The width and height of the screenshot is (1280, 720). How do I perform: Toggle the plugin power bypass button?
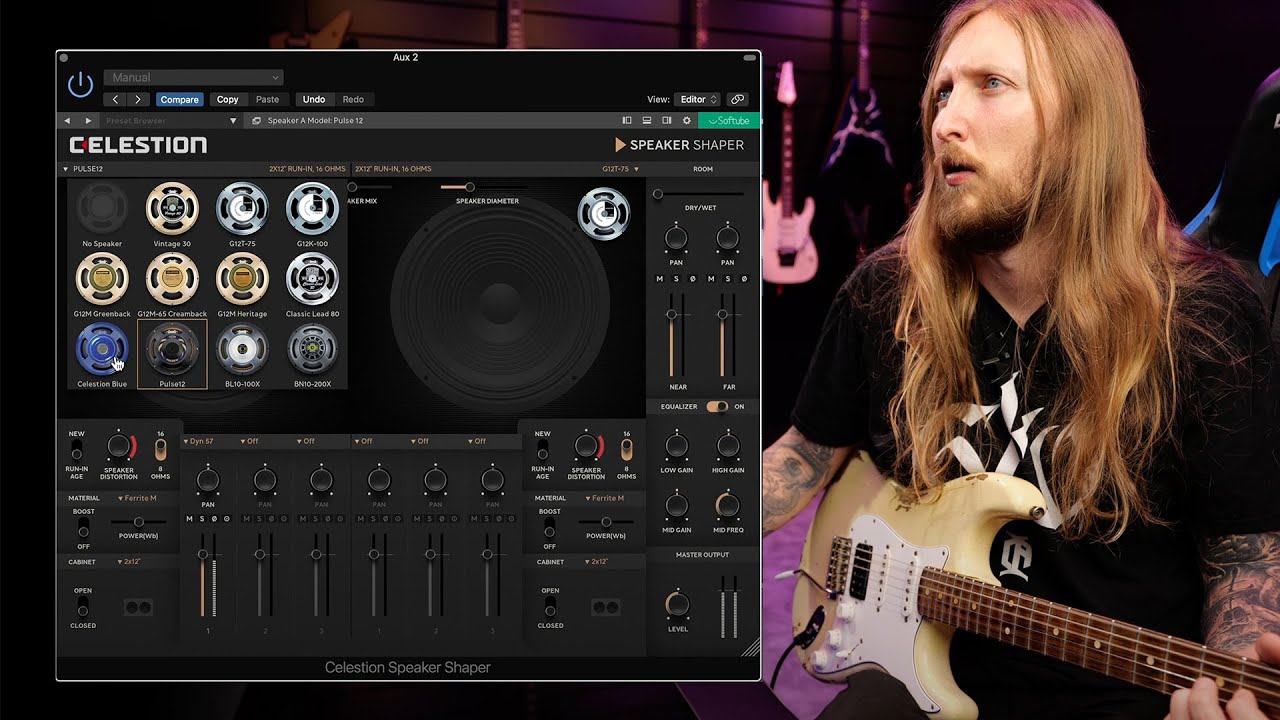[x=80, y=85]
